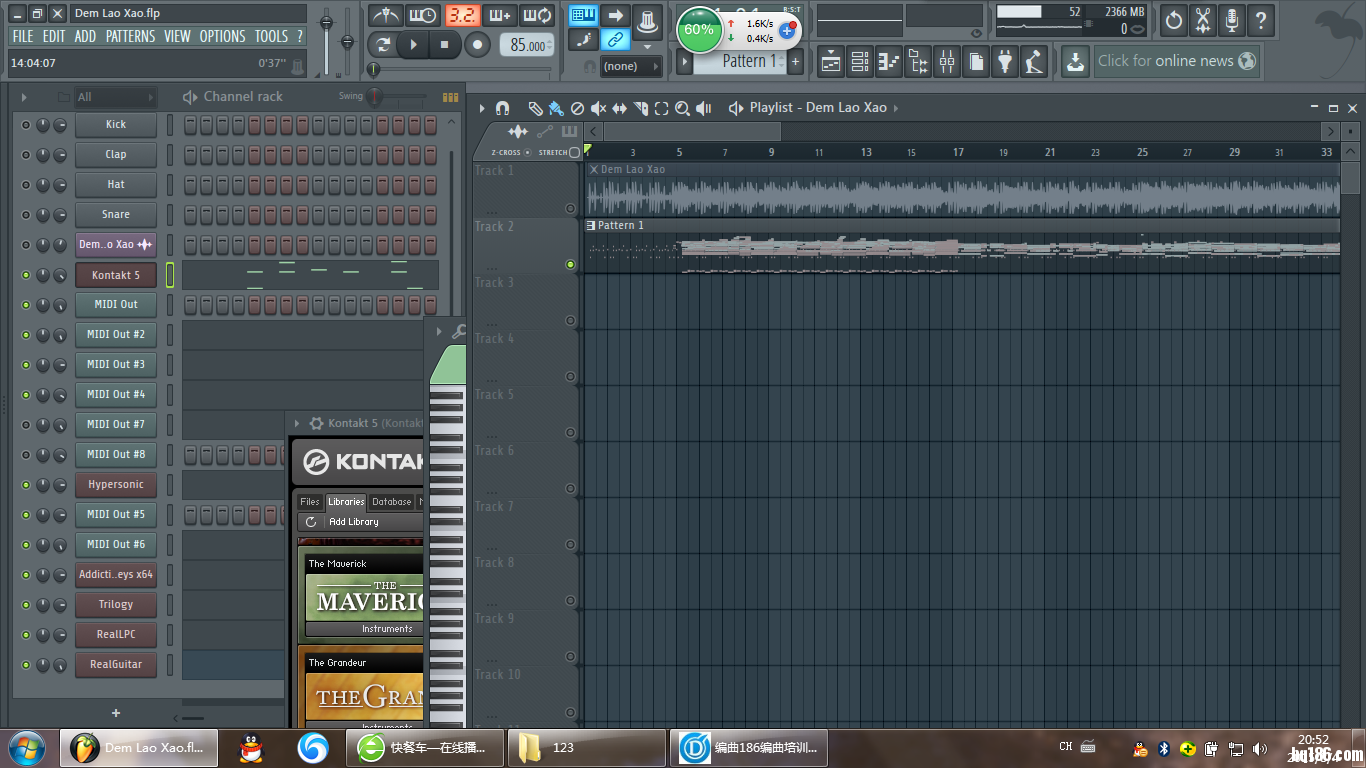The width and height of the screenshot is (1366, 768).
Task: Select the Paint brush tool in playlist
Action: (555, 108)
